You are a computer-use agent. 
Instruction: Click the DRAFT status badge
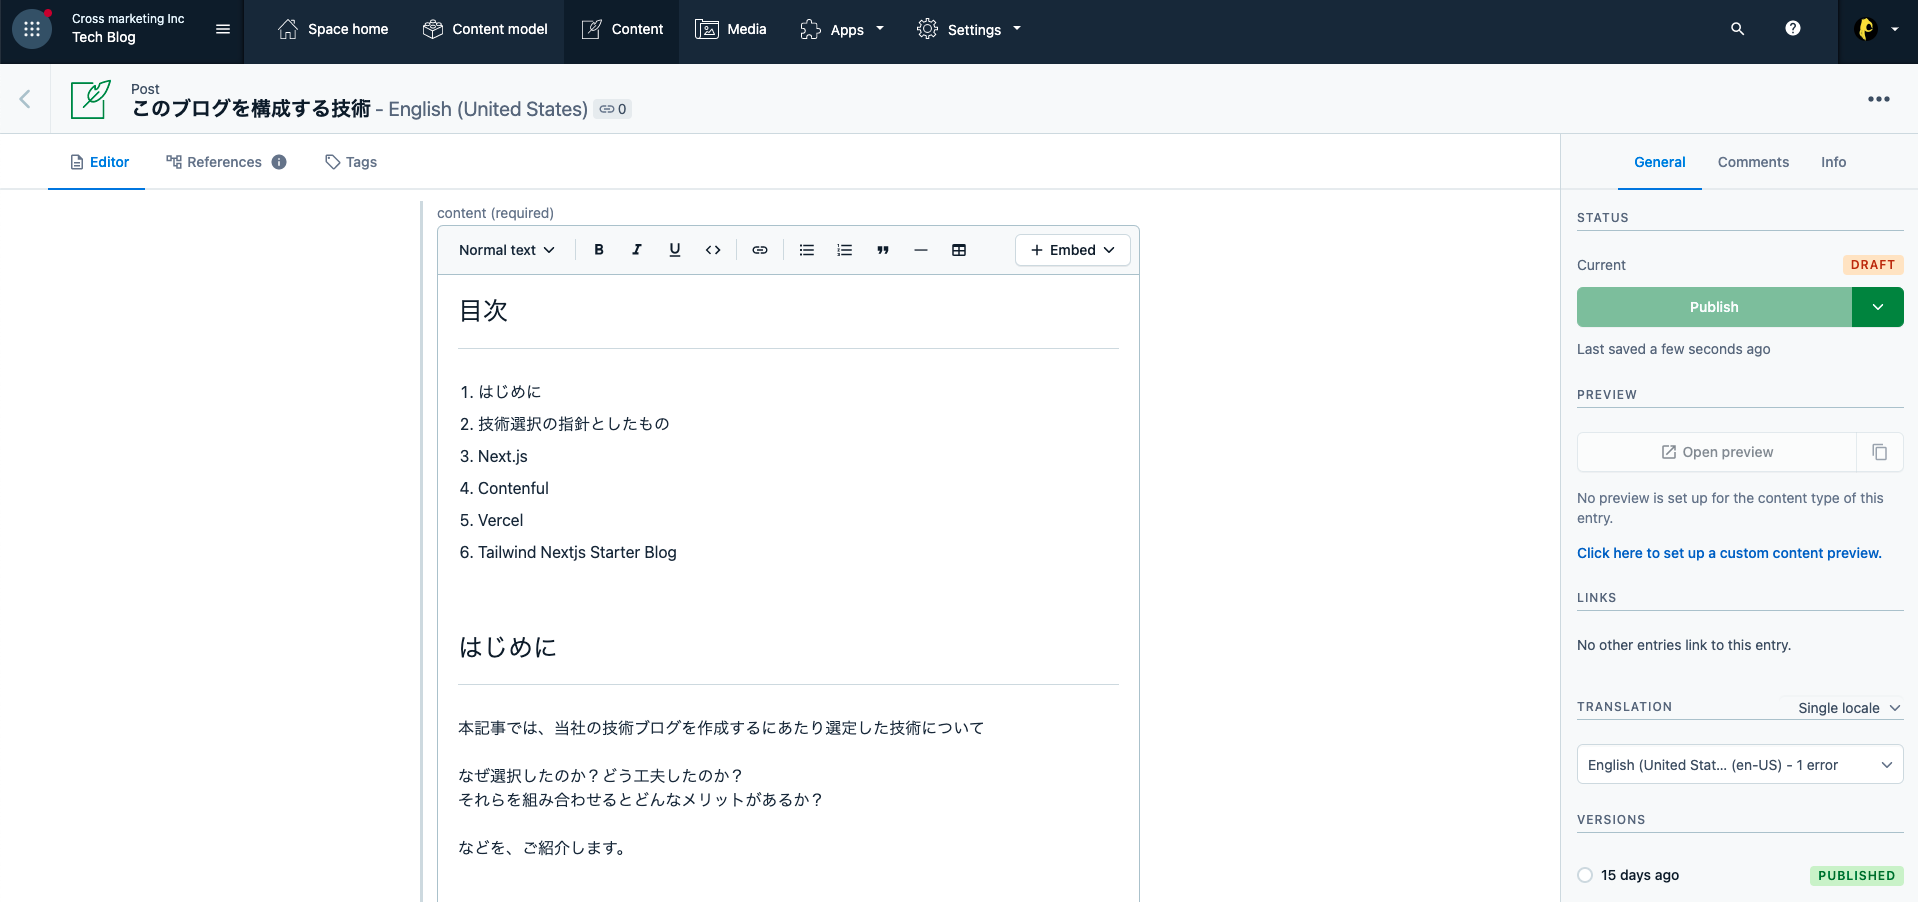pyautogui.click(x=1873, y=265)
